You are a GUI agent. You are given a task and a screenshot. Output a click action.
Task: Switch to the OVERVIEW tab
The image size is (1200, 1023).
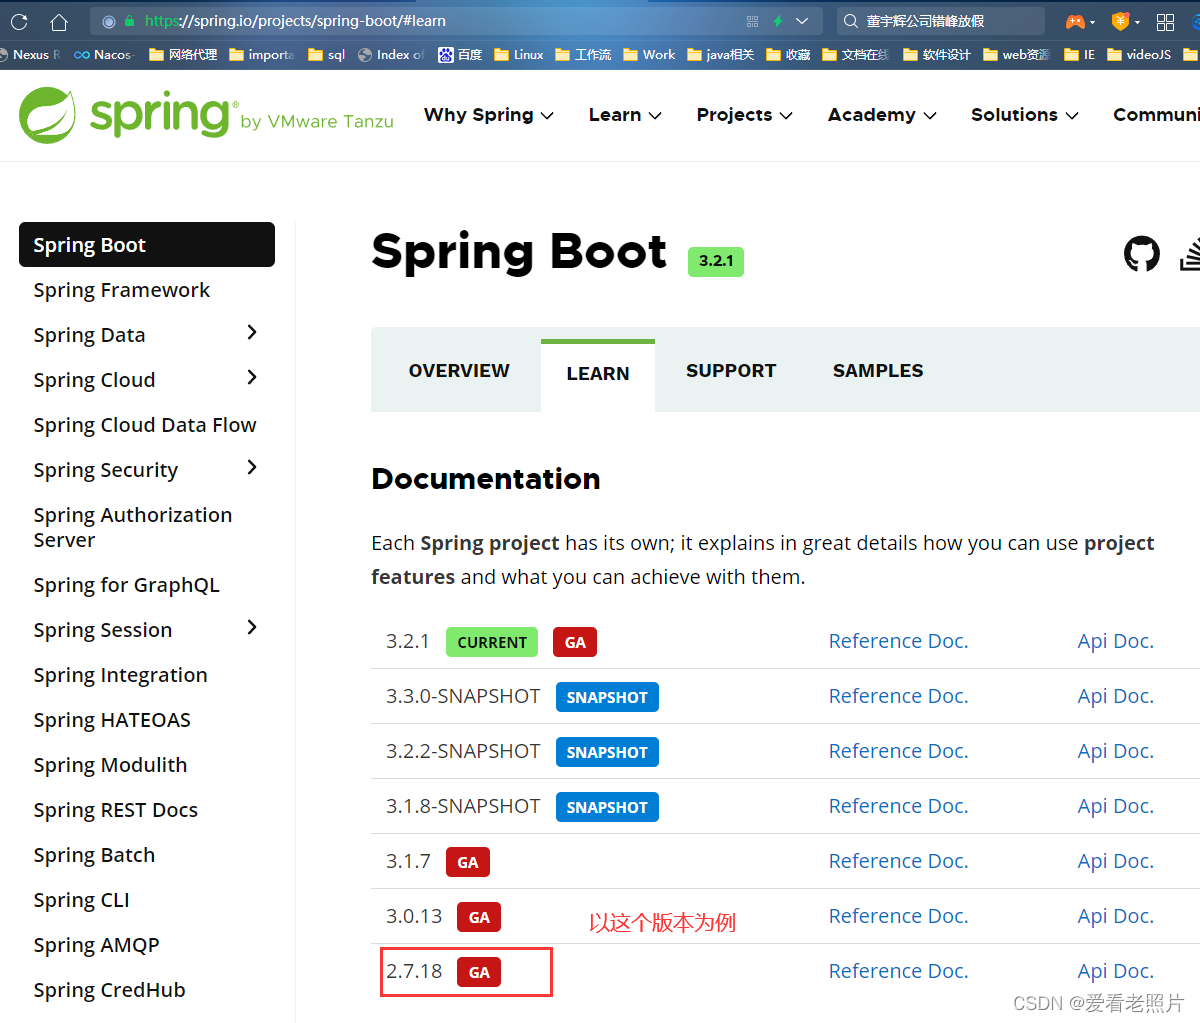459,371
